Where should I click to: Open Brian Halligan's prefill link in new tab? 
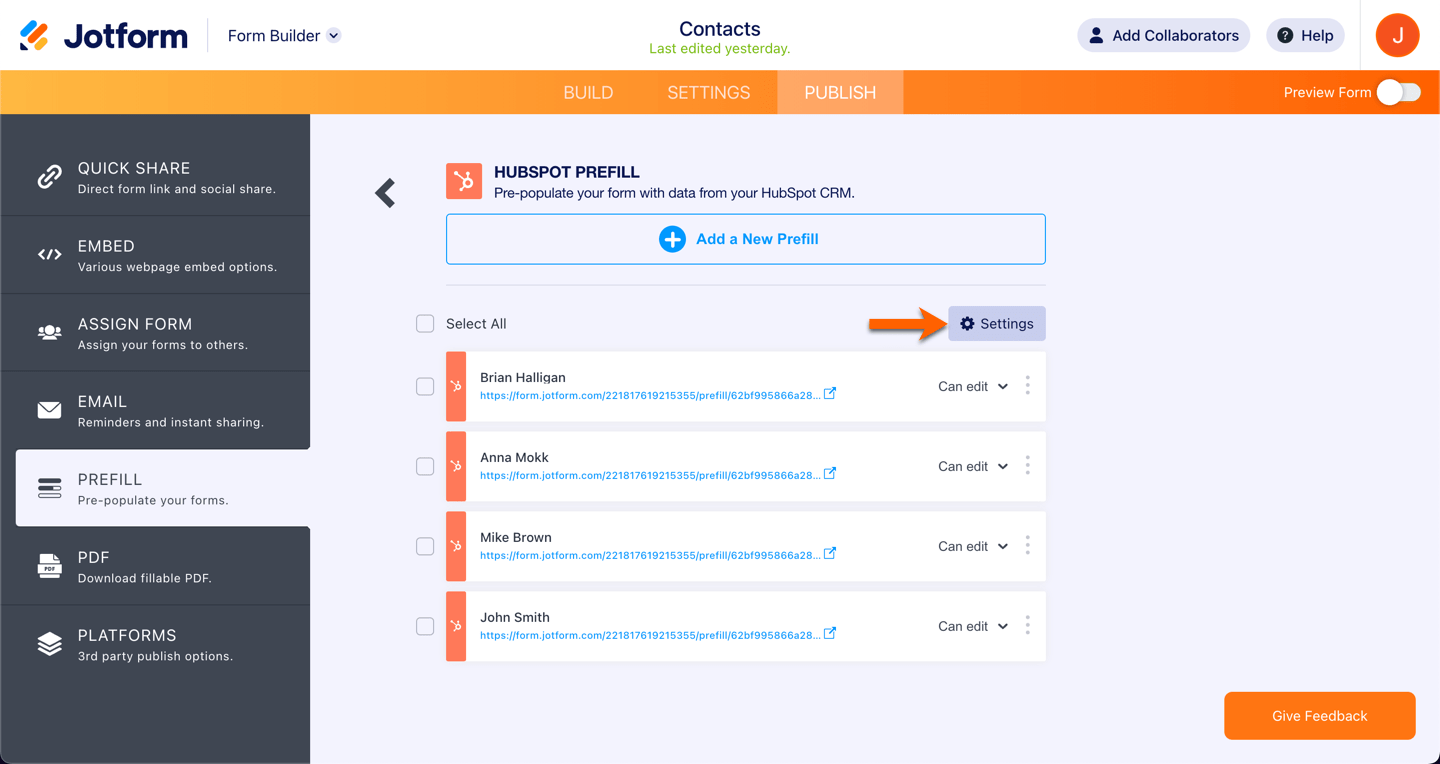[x=830, y=394]
